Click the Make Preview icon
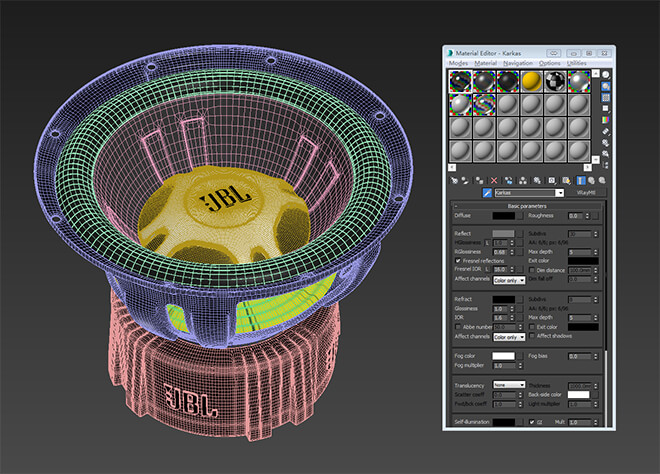Image resolution: width=660 pixels, height=474 pixels. click(x=606, y=131)
